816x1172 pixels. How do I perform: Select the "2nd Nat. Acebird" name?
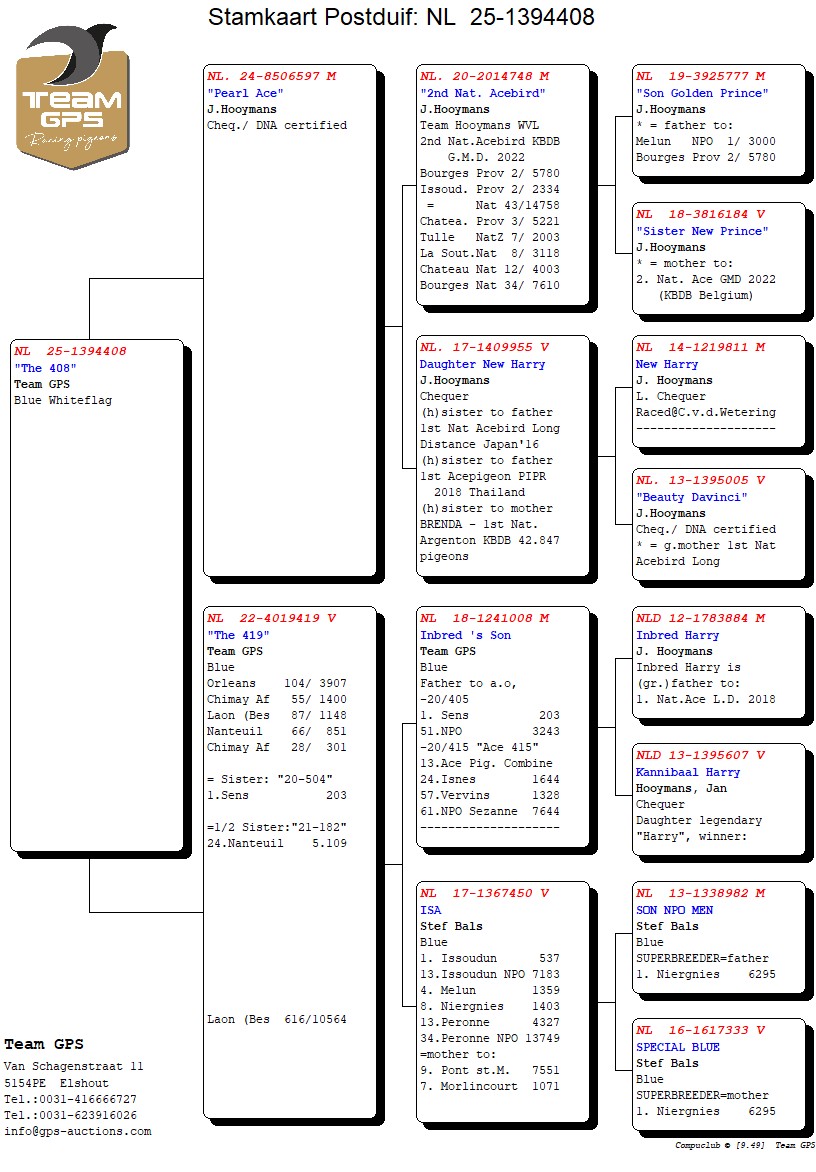[x=469, y=93]
